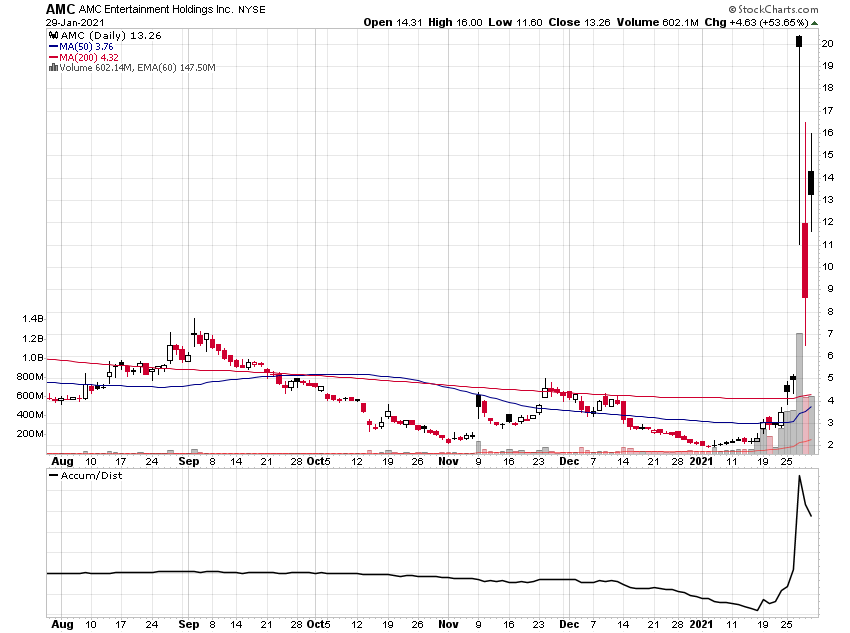Click the green up-arrow beside the Chg value
Screen dimensions: 850x633
click(x=814, y=23)
